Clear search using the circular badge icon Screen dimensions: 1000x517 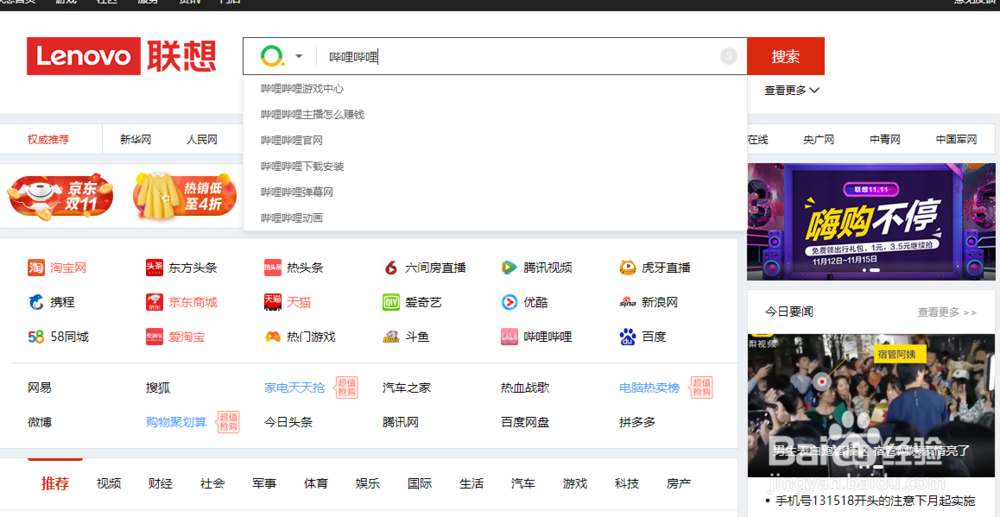(729, 56)
